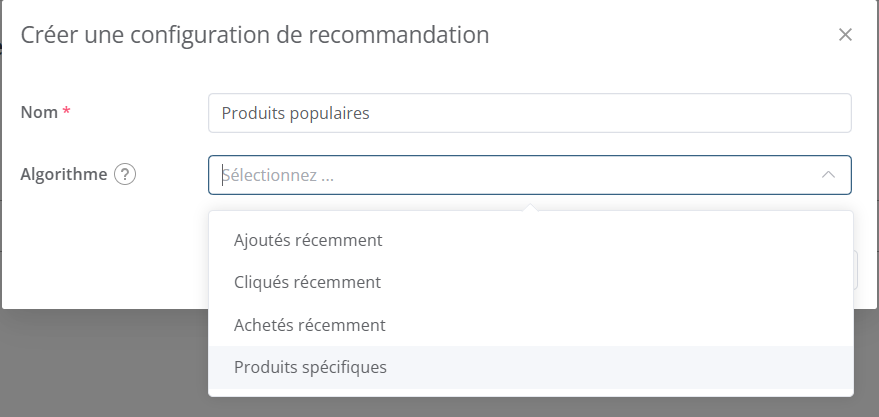The image size is (879, 417).
Task: Click the Nom text field containing 'Produits populaires'
Action: [x=529, y=113]
